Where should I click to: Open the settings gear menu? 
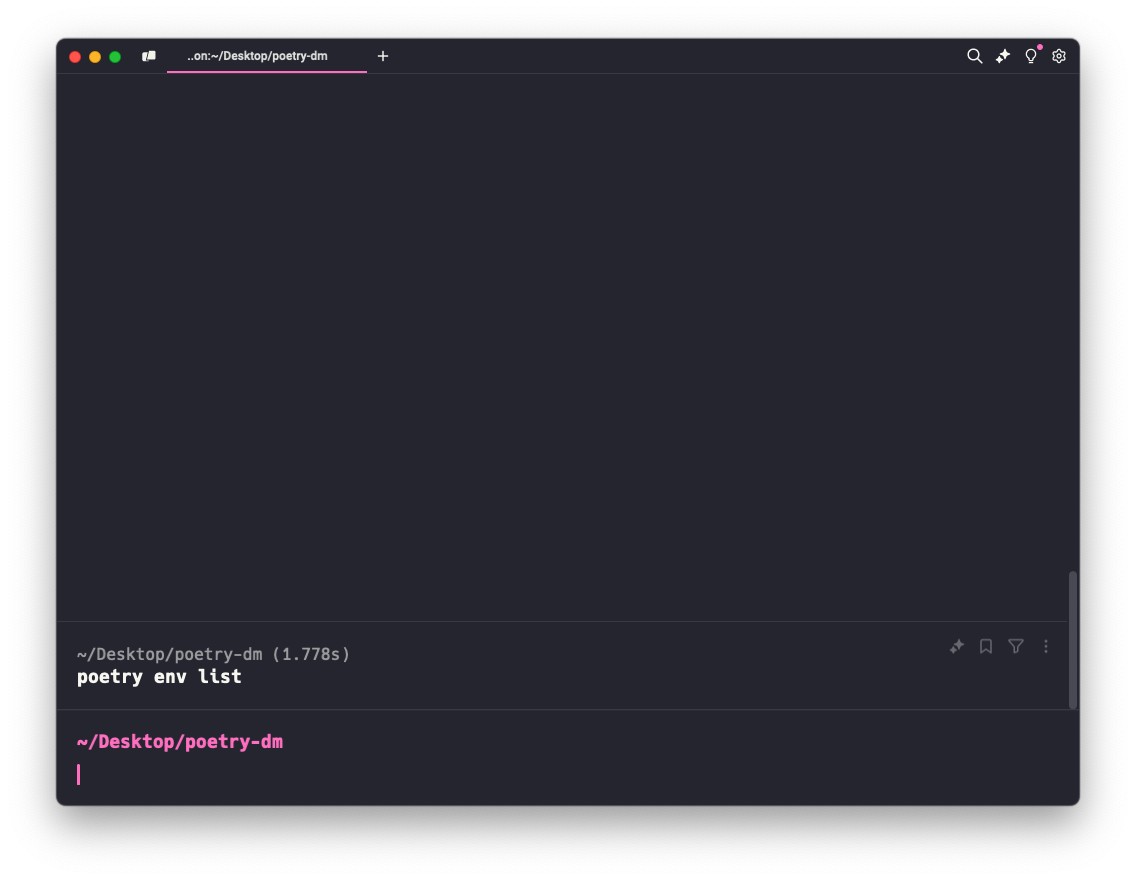(x=1058, y=56)
